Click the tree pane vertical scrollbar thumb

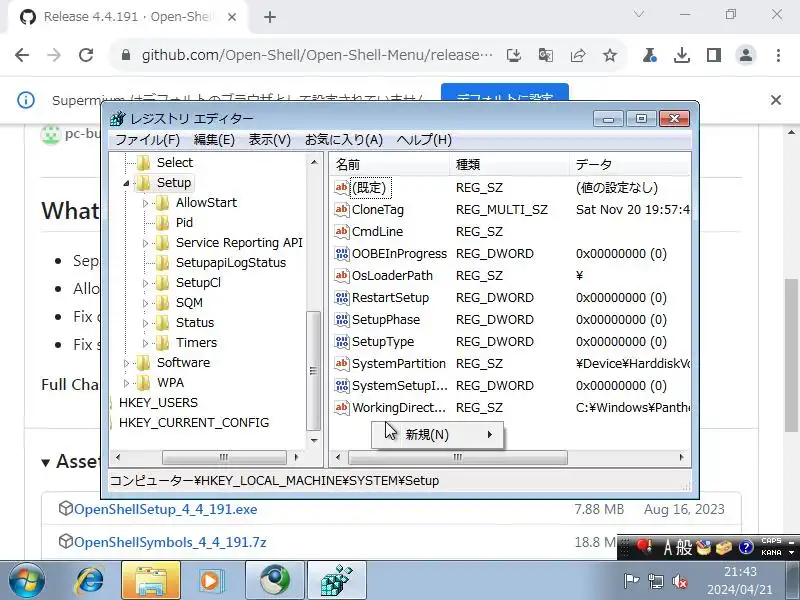(313, 370)
